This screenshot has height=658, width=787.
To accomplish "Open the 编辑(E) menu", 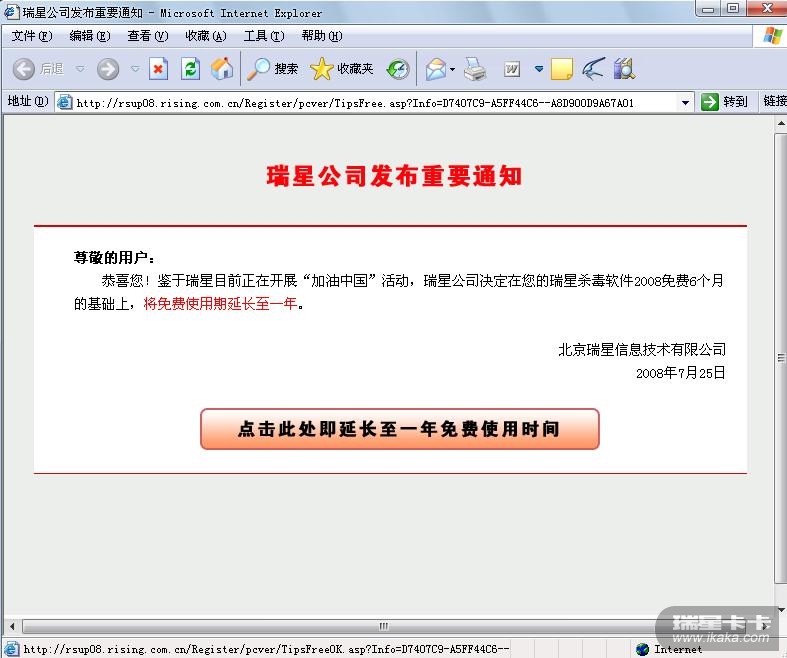I will tap(90, 36).
